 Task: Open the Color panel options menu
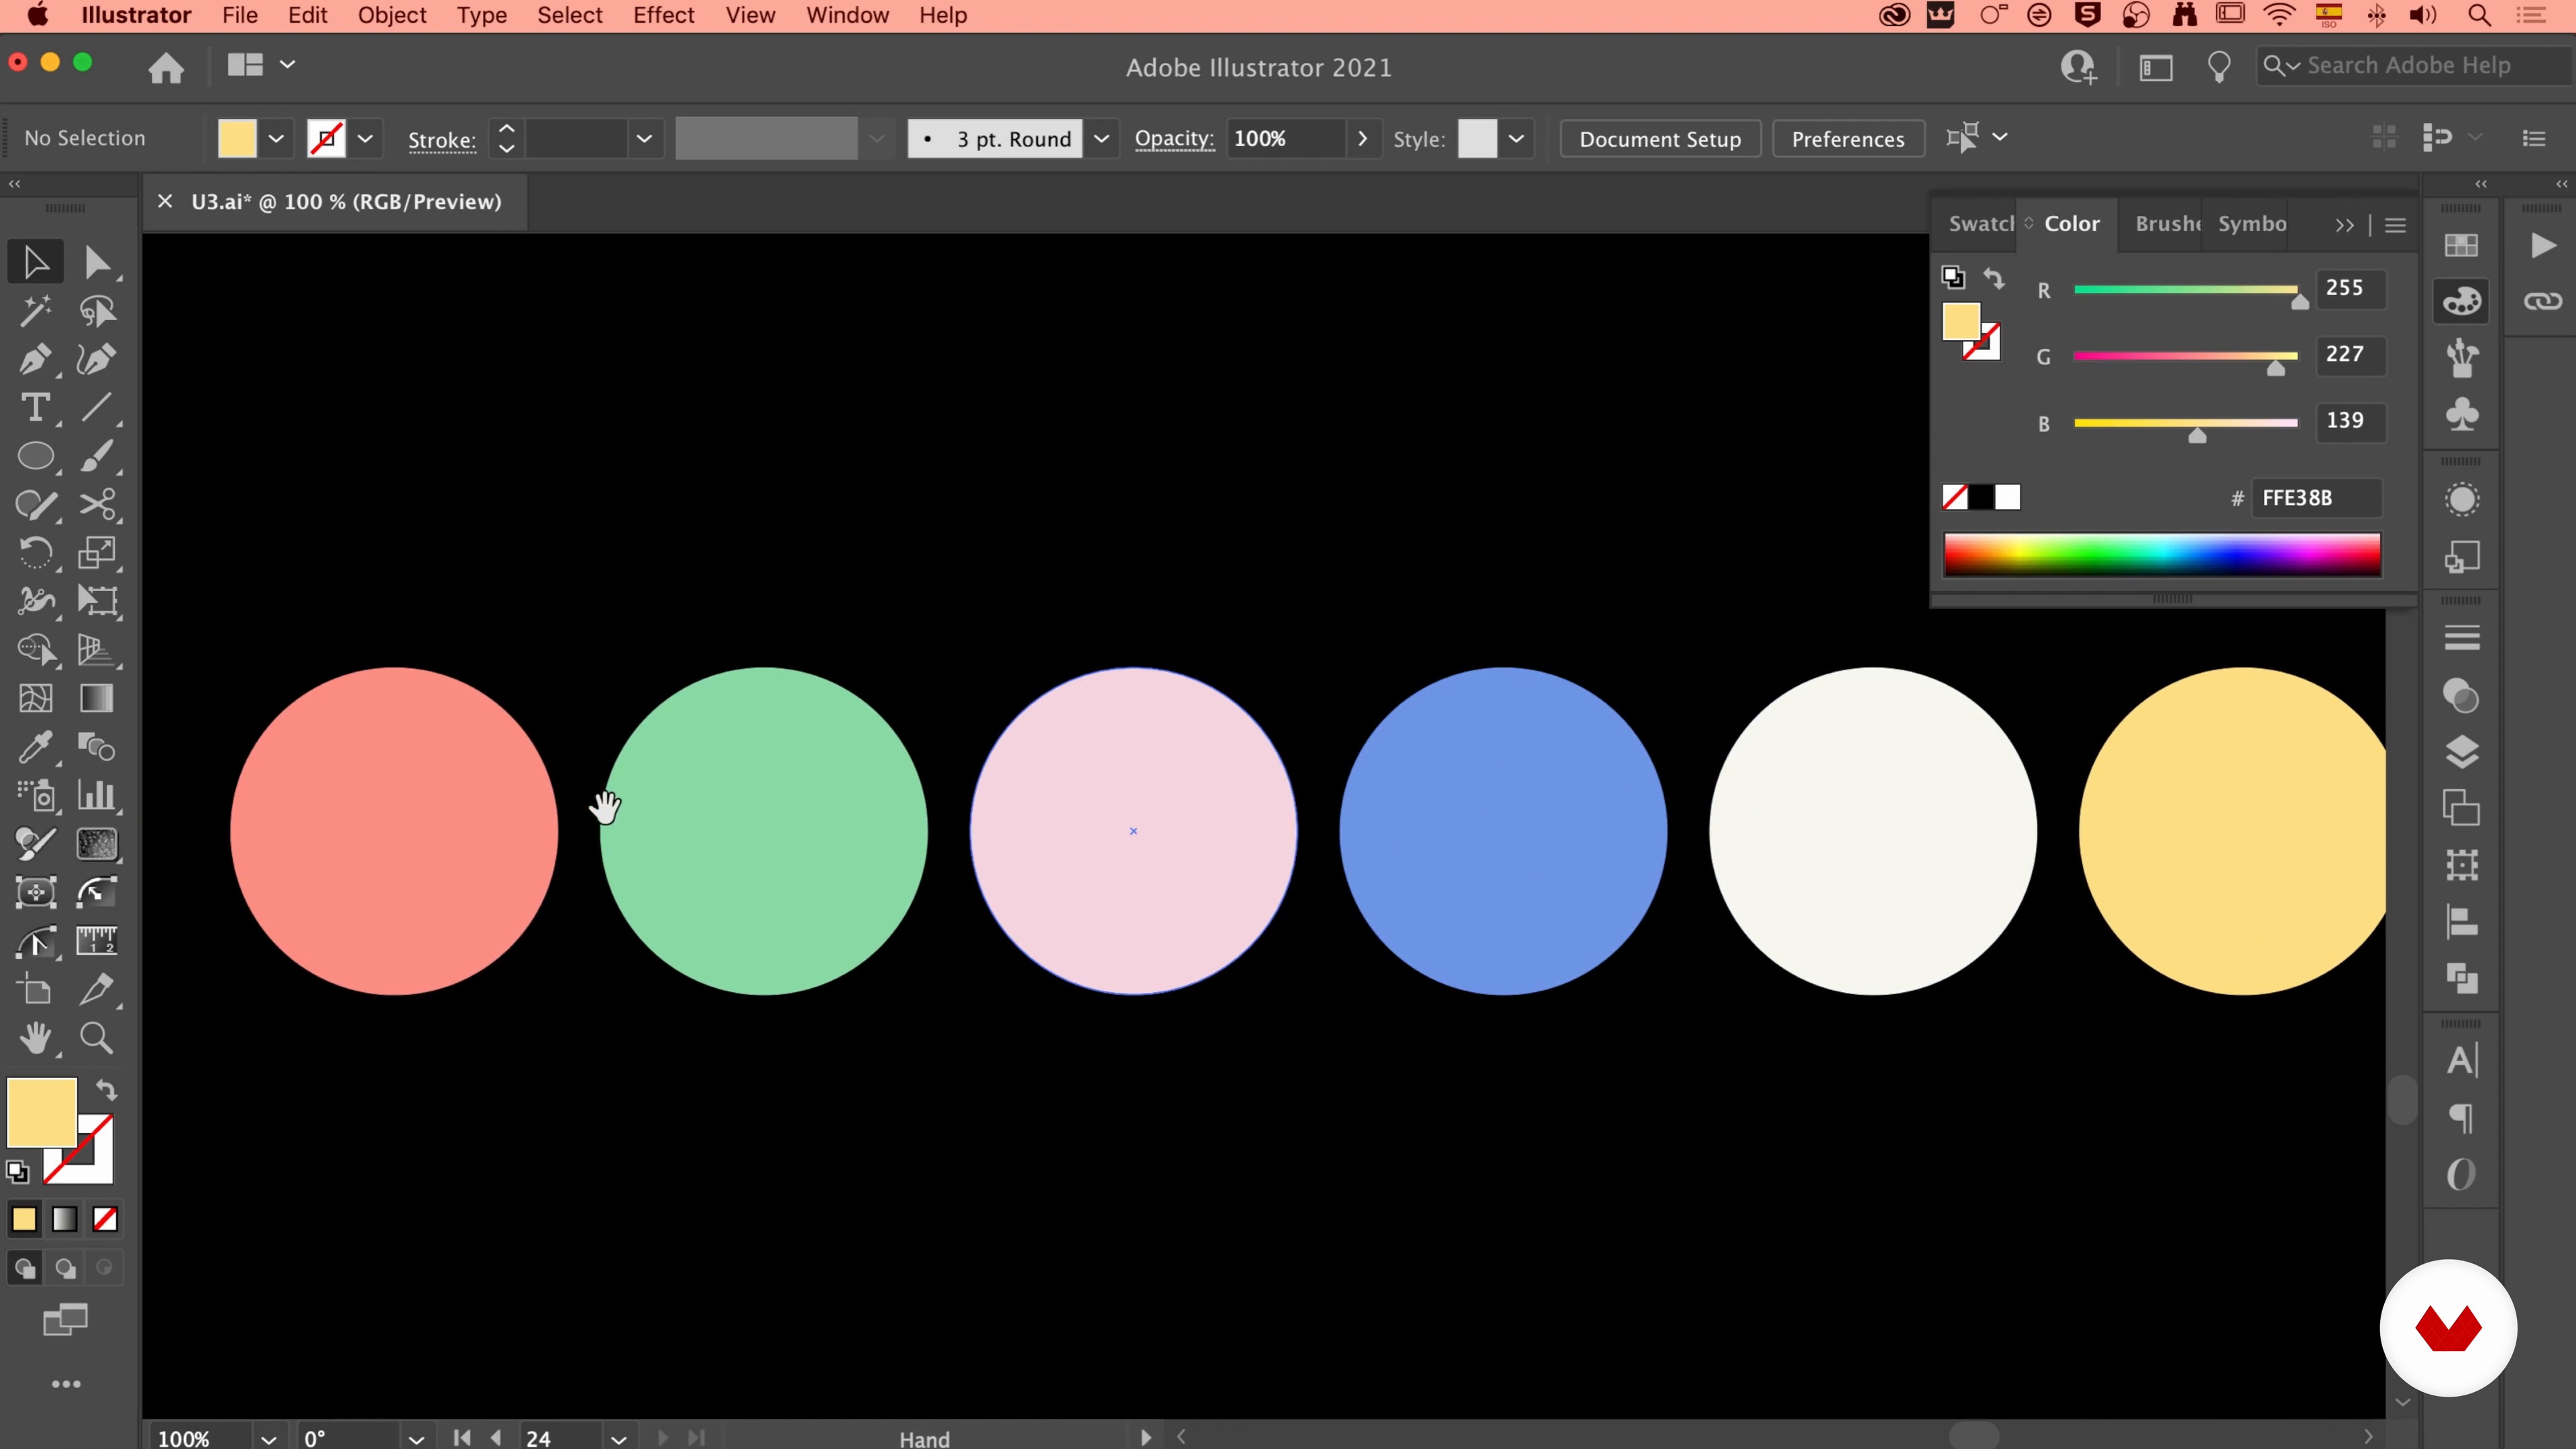click(2395, 225)
